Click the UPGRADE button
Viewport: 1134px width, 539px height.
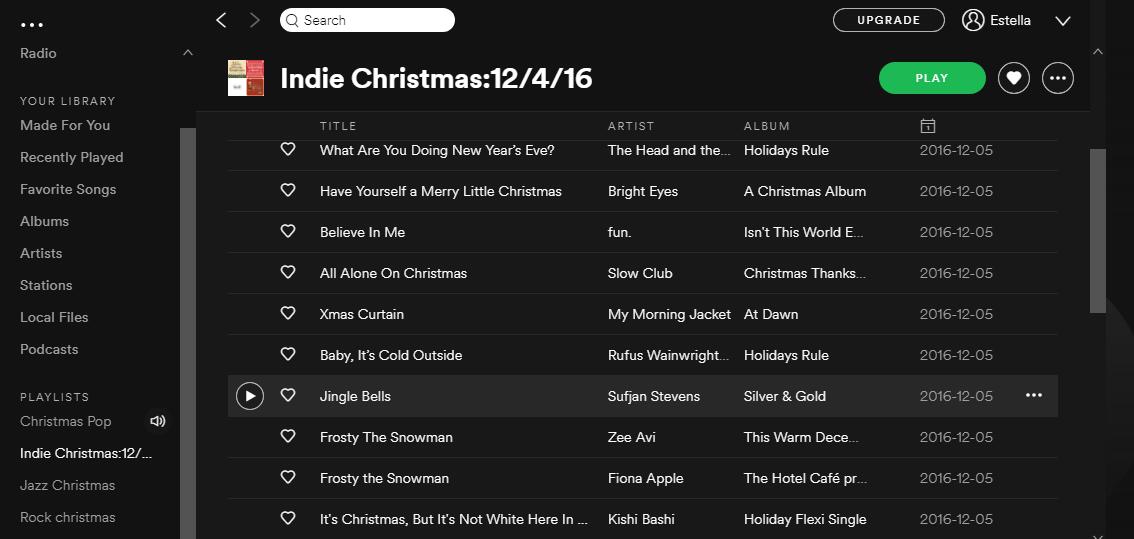point(888,20)
